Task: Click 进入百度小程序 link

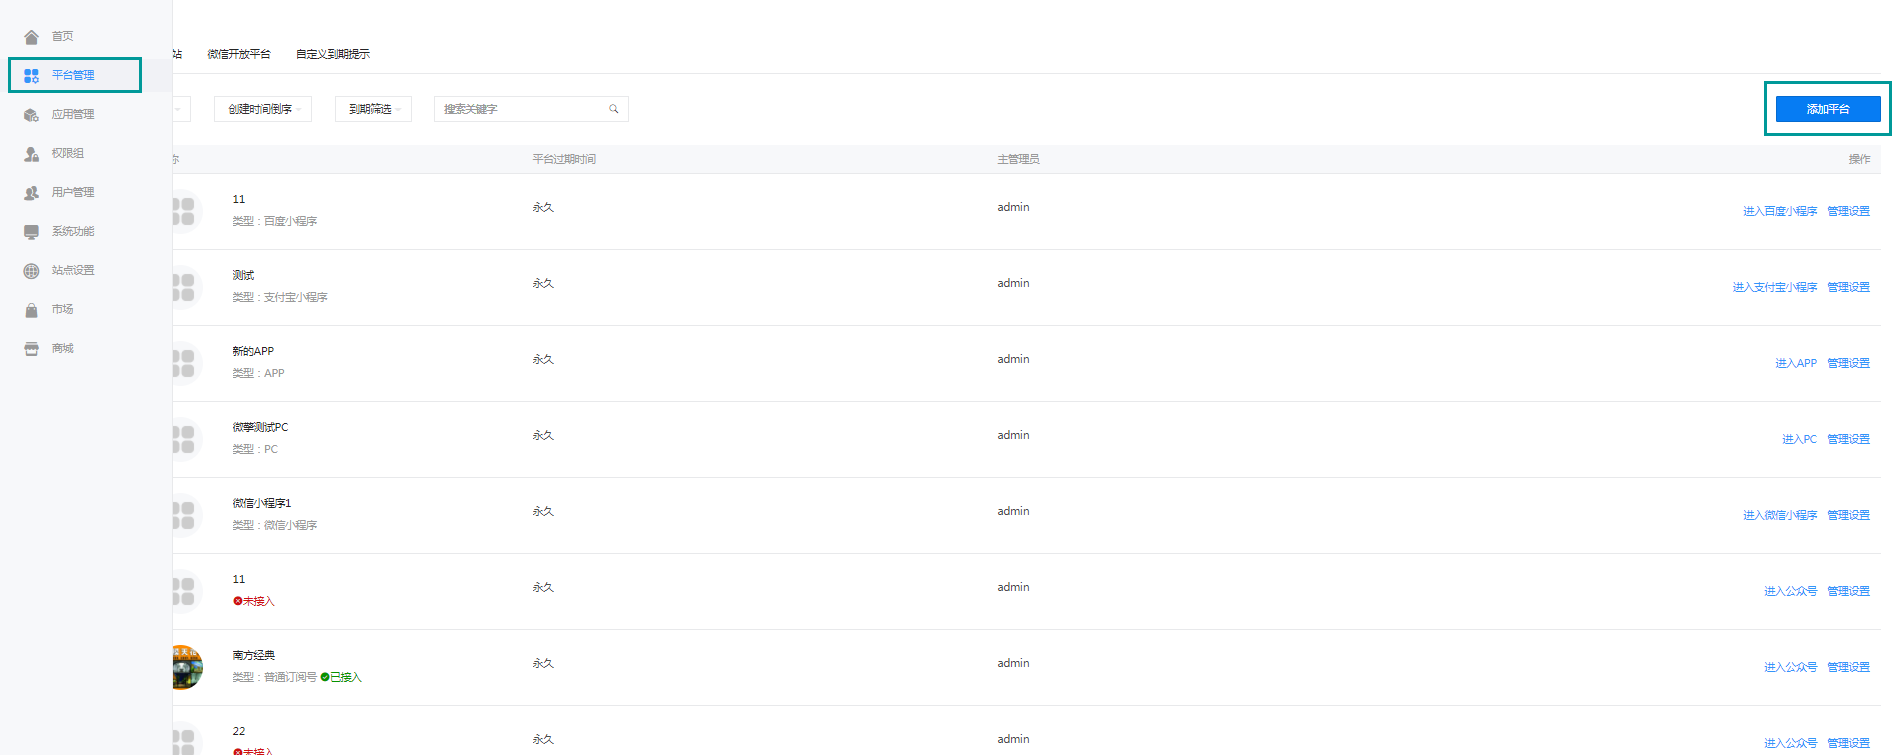Action: [x=1780, y=211]
